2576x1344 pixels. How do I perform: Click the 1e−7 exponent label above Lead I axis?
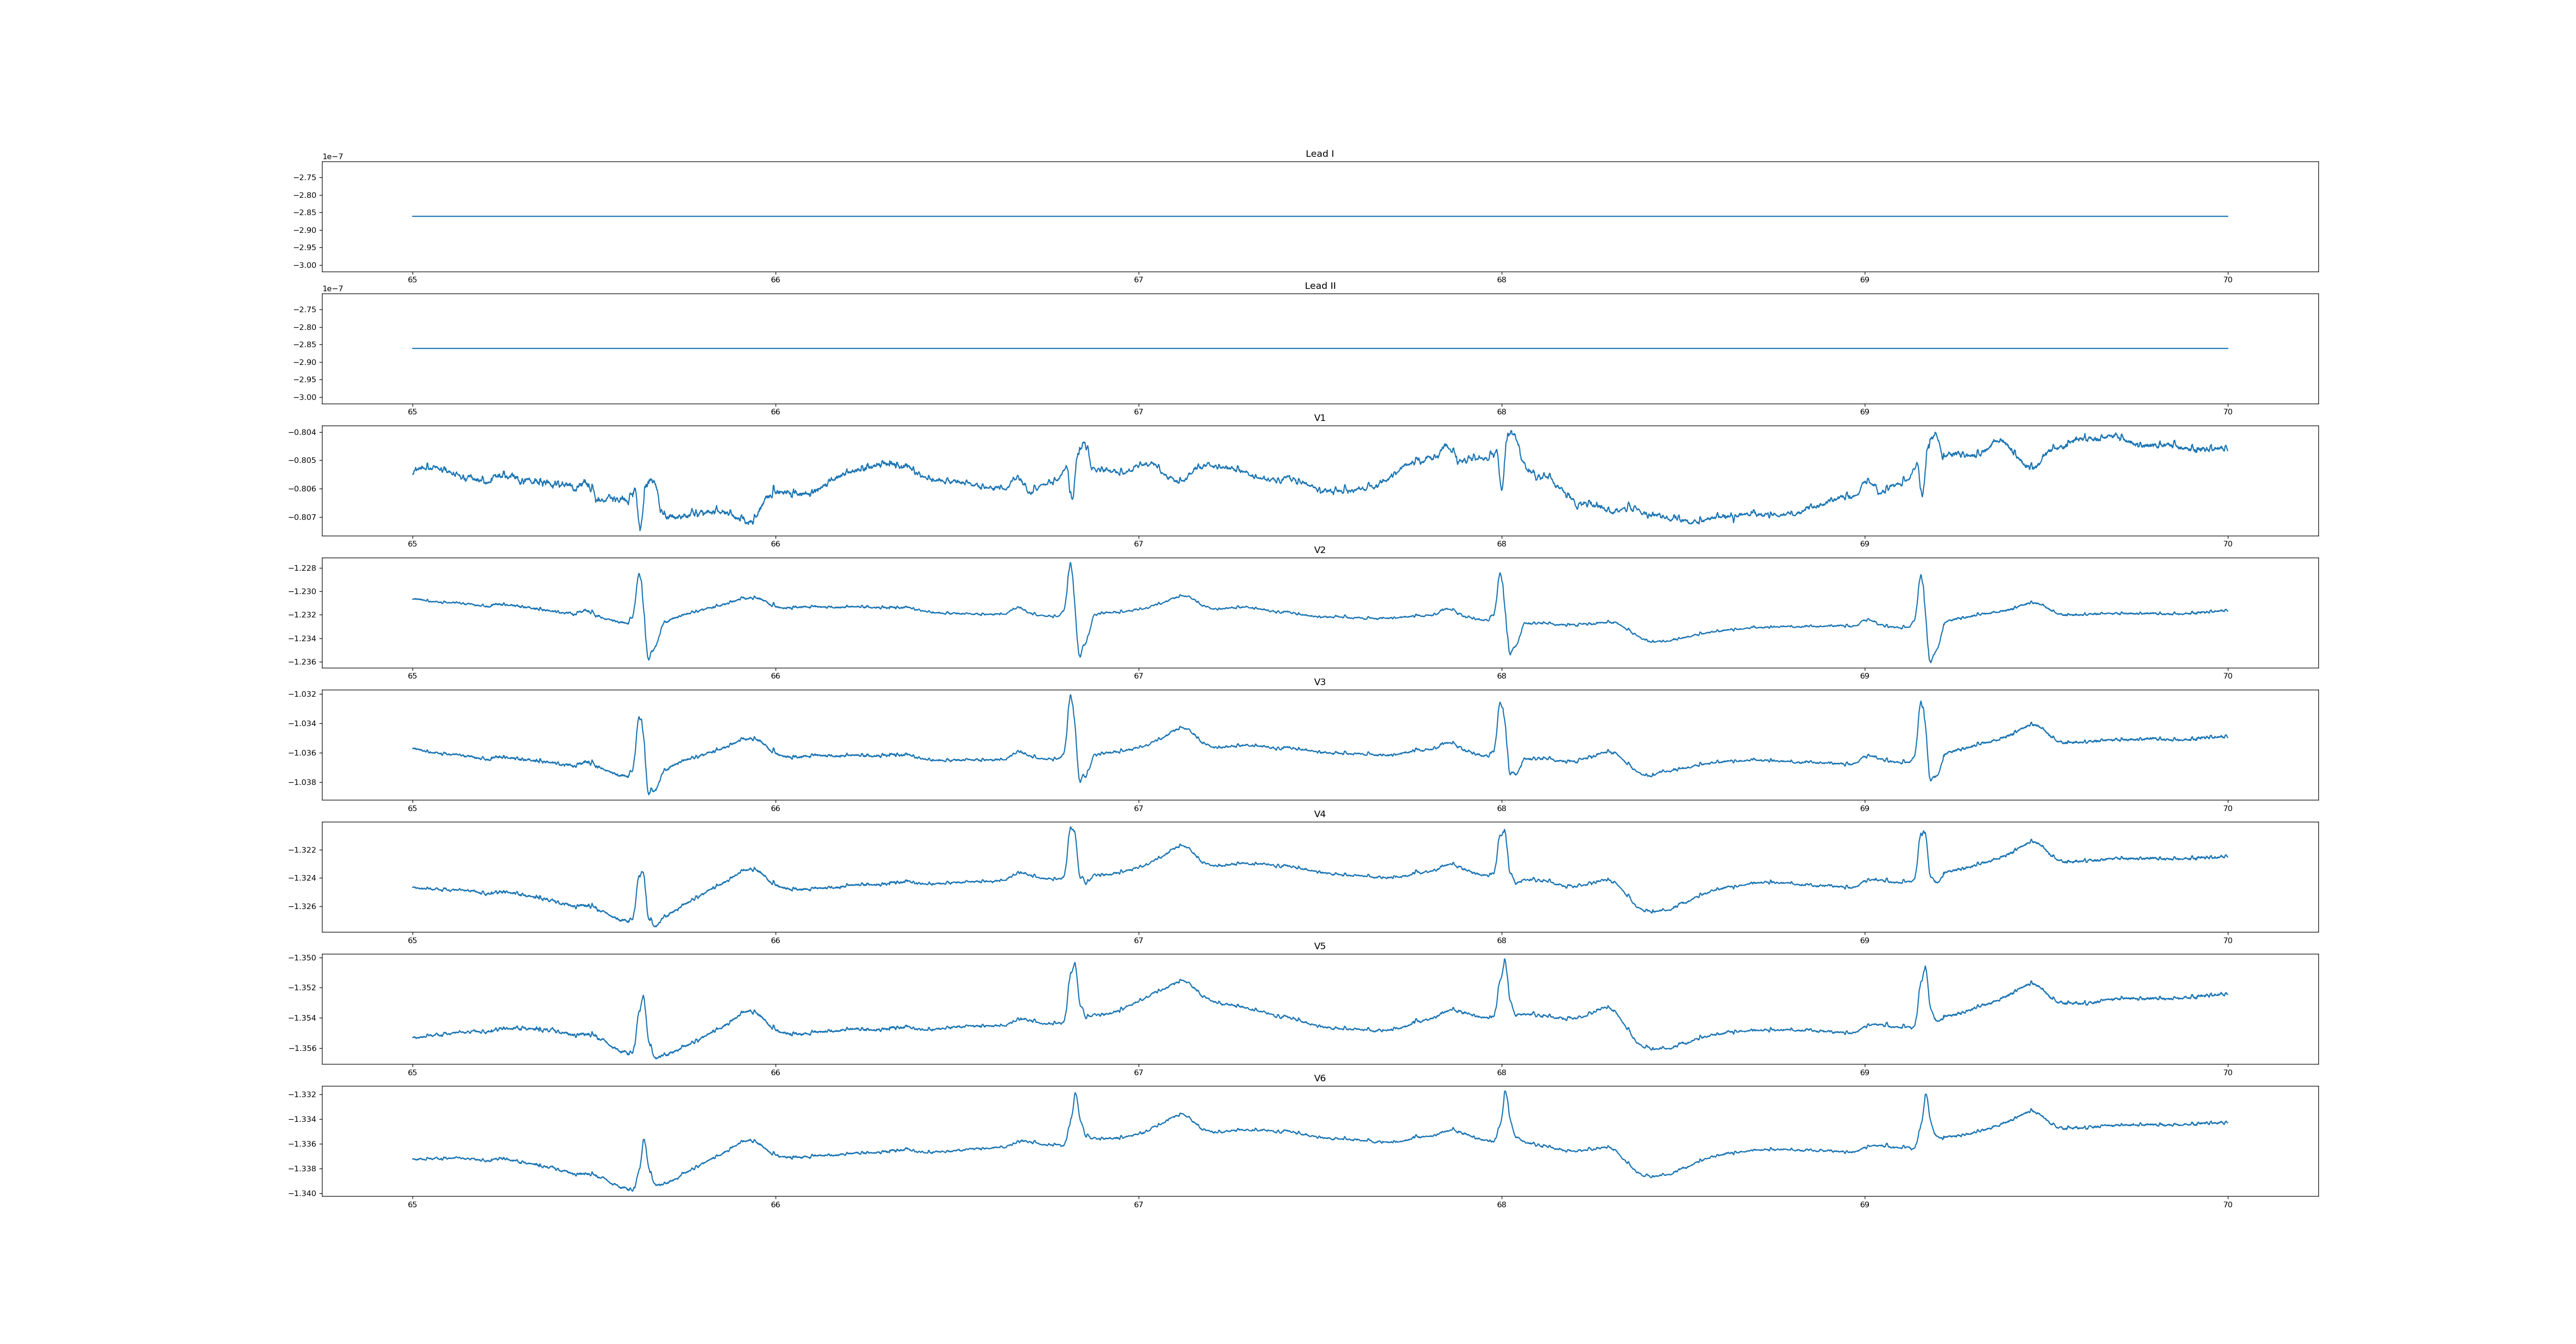click(332, 157)
